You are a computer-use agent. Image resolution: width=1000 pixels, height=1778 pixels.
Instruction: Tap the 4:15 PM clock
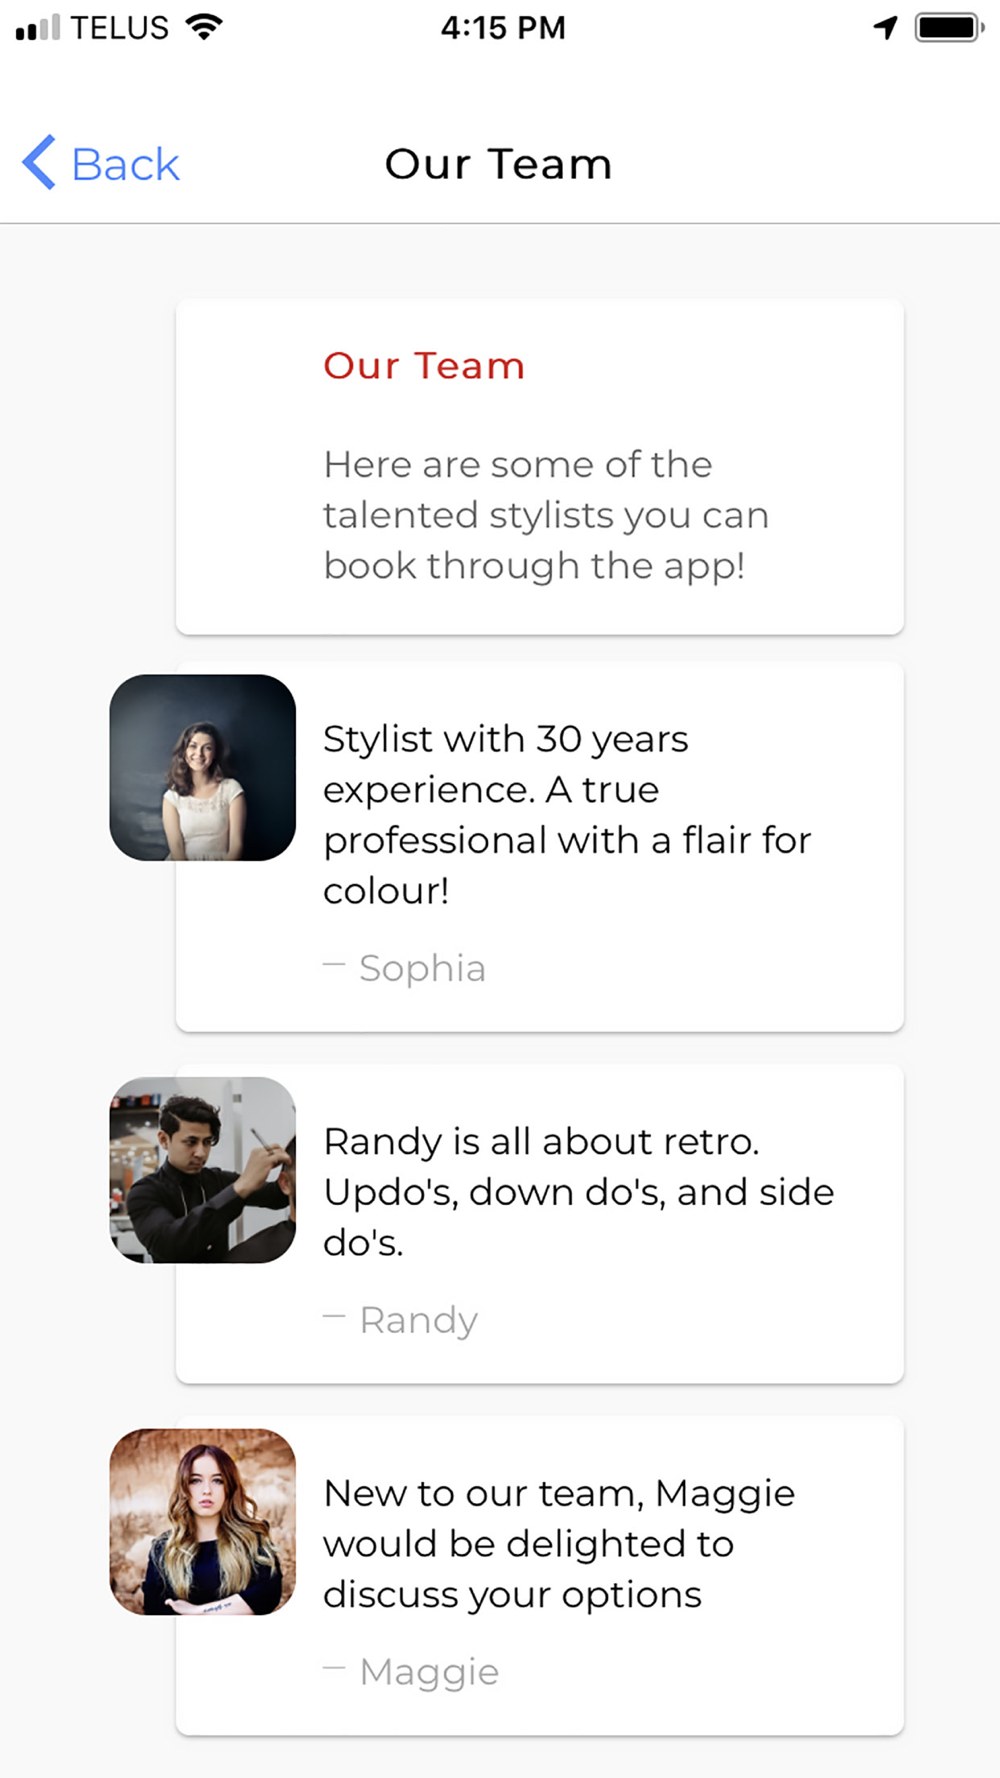503,28
